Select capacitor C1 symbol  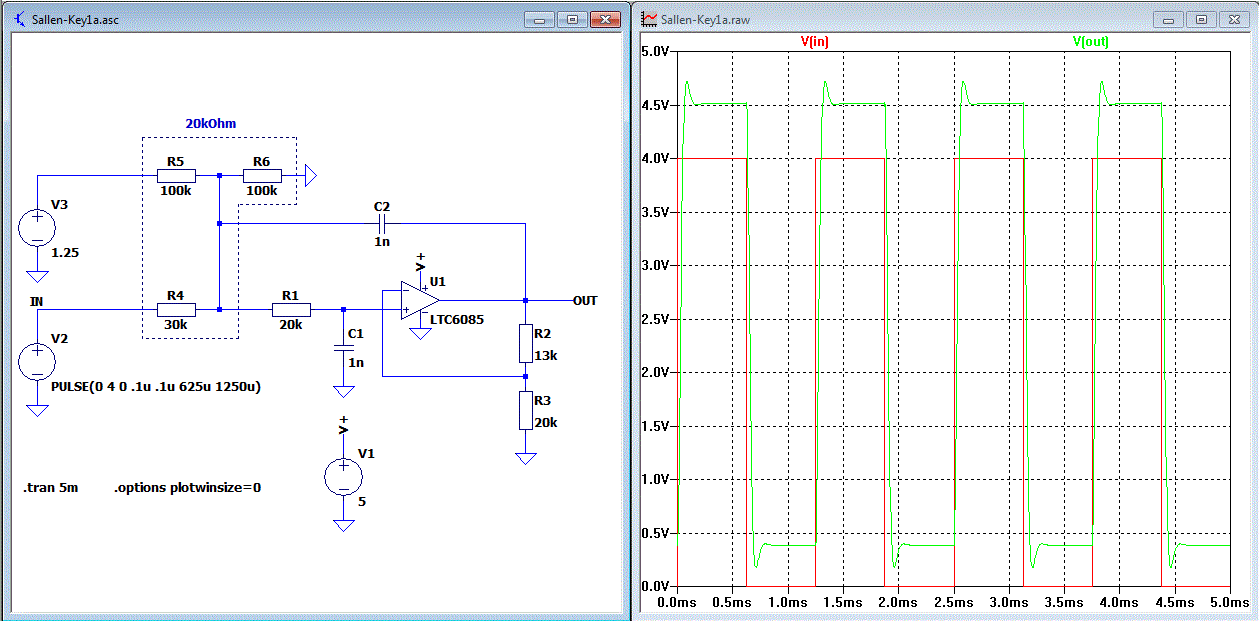343,346
